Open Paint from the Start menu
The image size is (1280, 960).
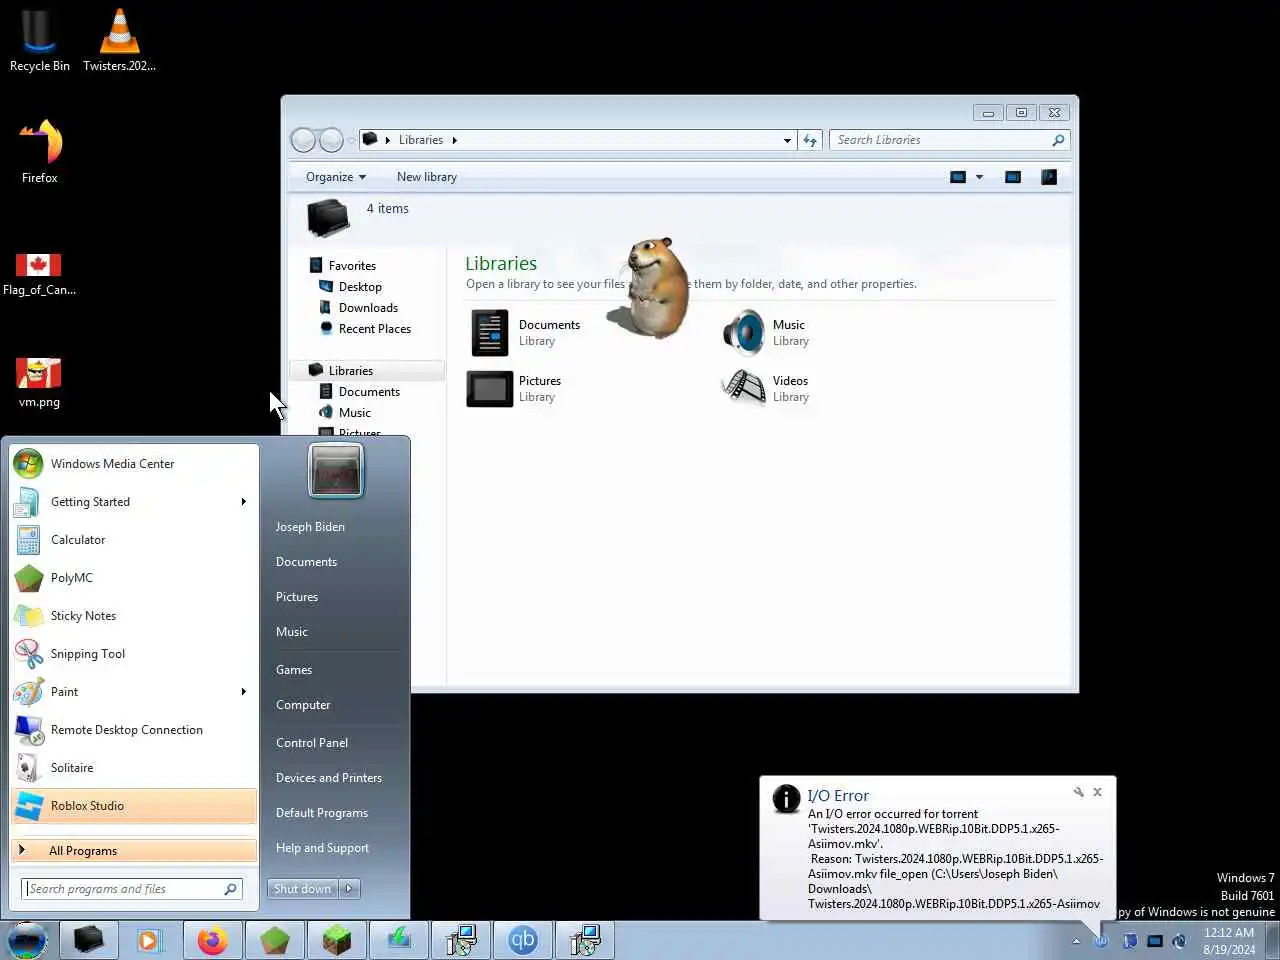pyautogui.click(x=134, y=692)
